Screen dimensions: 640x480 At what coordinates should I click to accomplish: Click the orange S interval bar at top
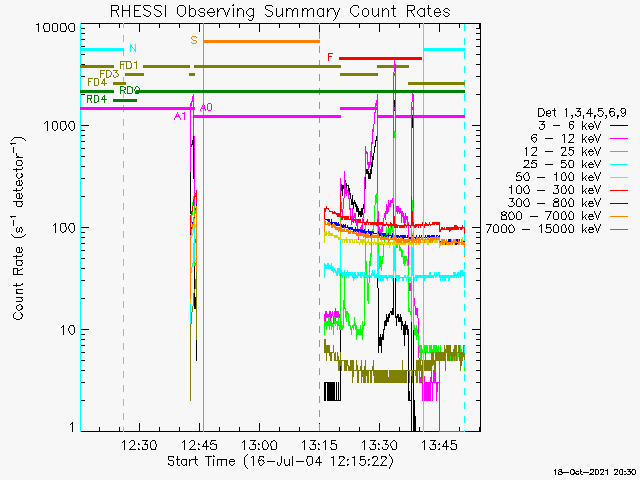coord(261,41)
